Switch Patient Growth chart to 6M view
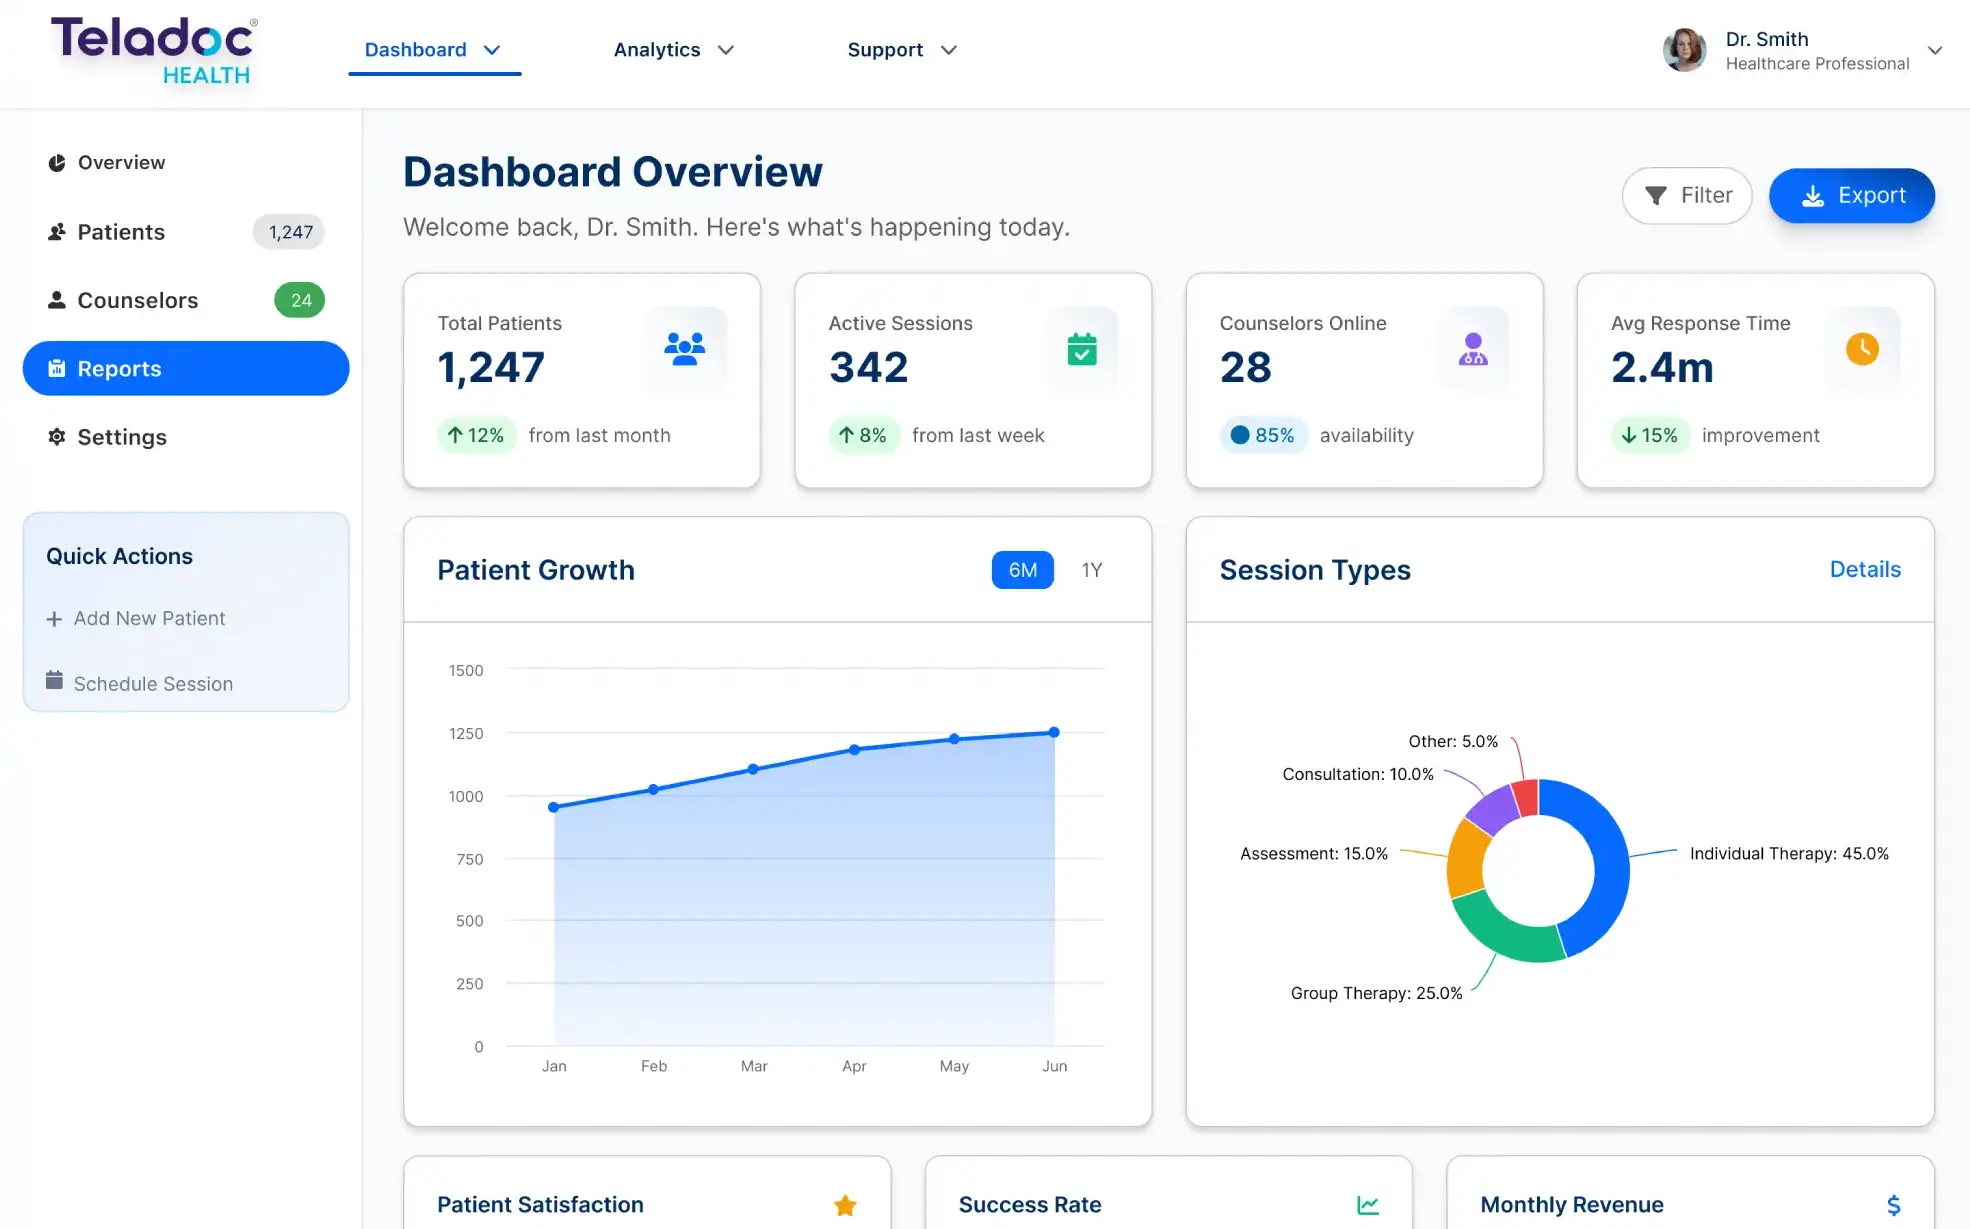The image size is (1970, 1229). tap(1022, 569)
